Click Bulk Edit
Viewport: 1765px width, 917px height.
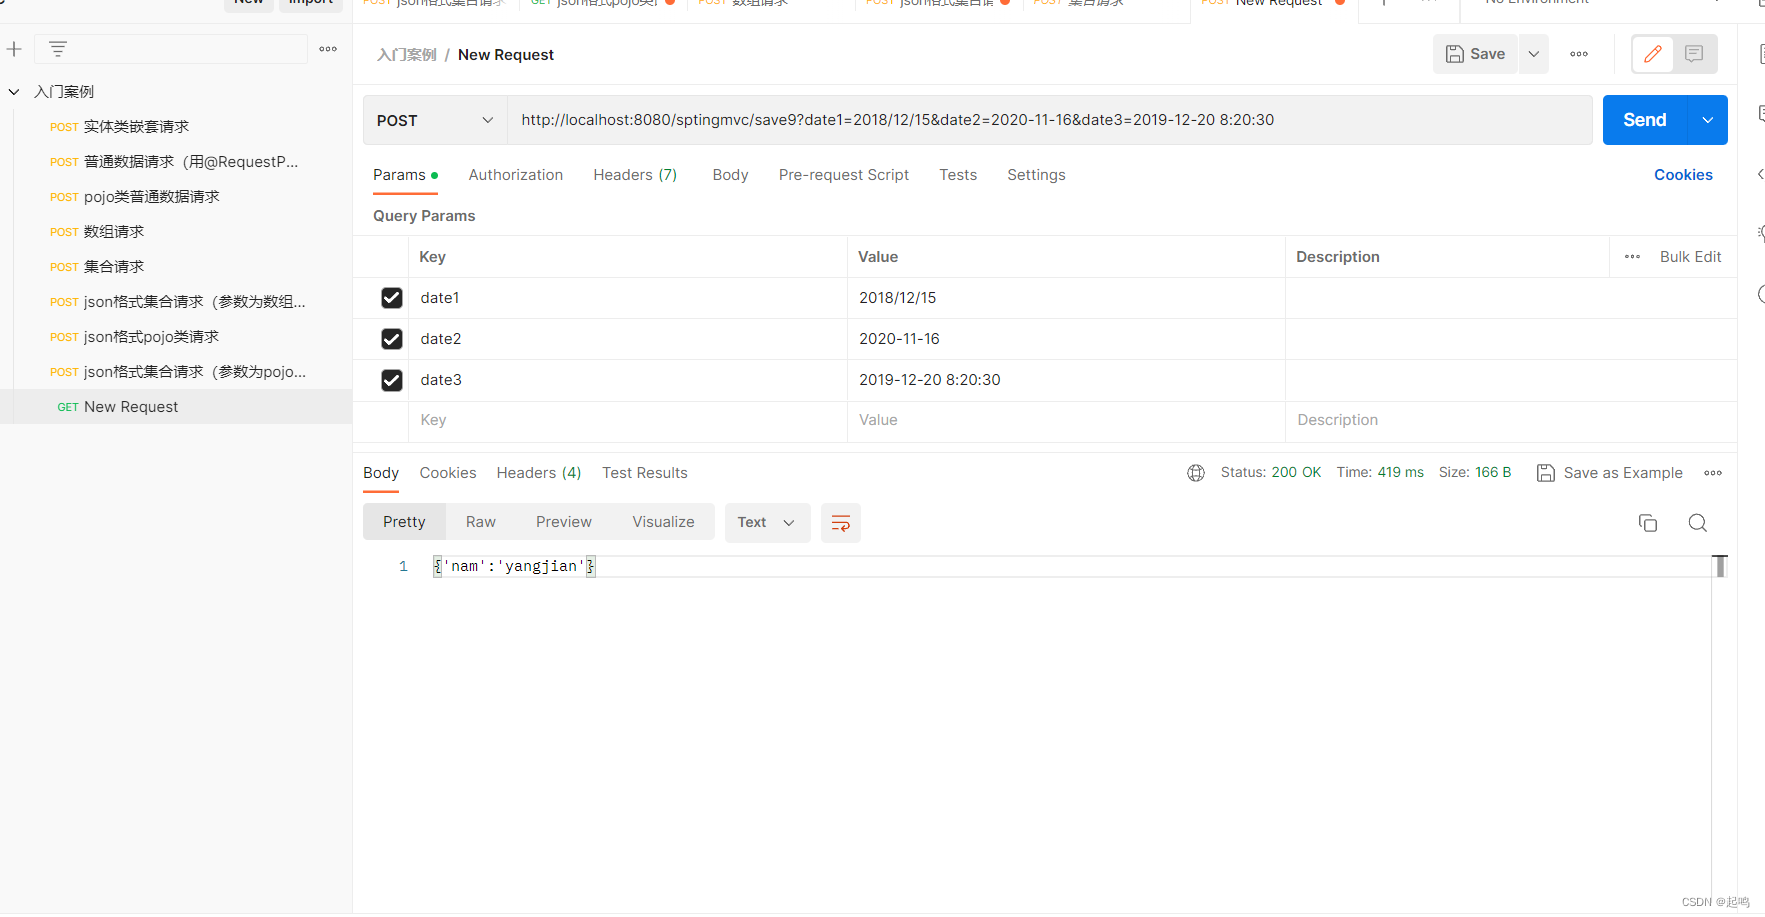tap(1690, 257)
